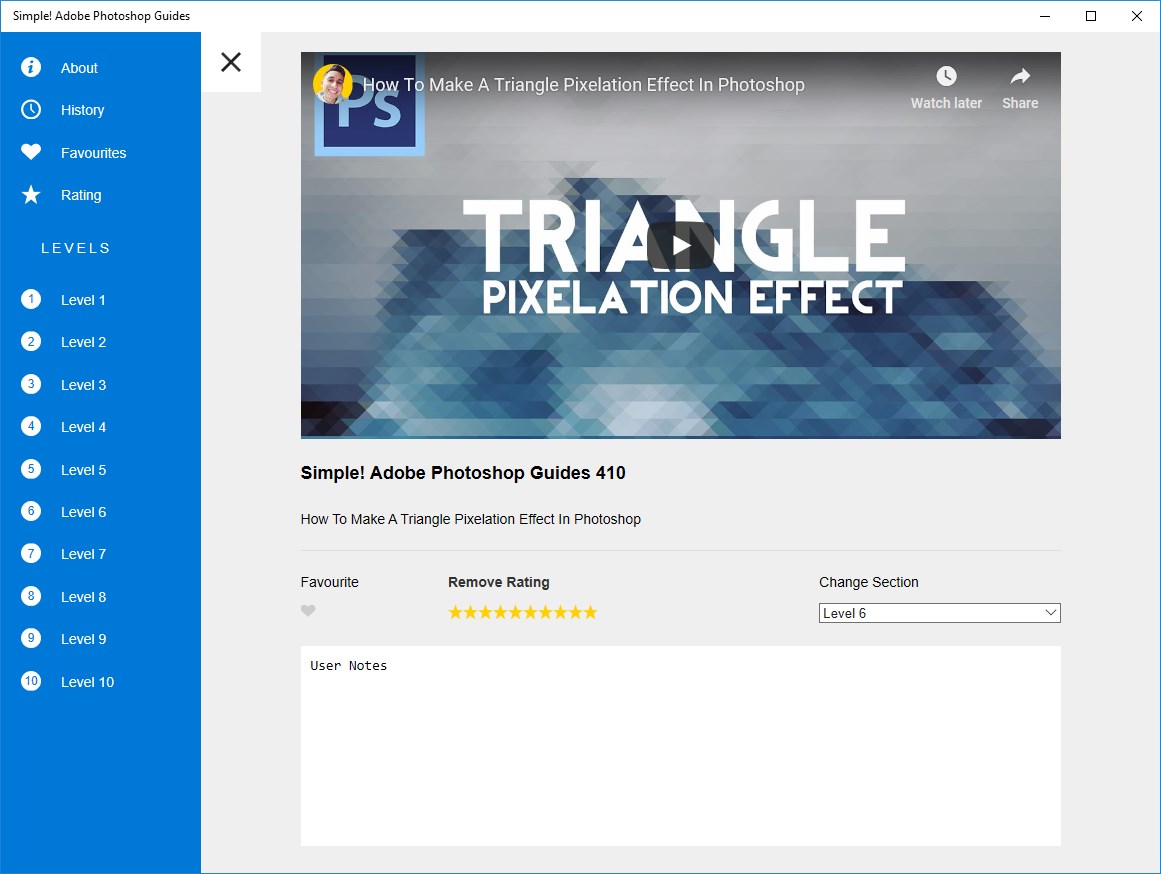1161x874 pixels.
Task: Go to Level 5 label
Action: (83, 470)
